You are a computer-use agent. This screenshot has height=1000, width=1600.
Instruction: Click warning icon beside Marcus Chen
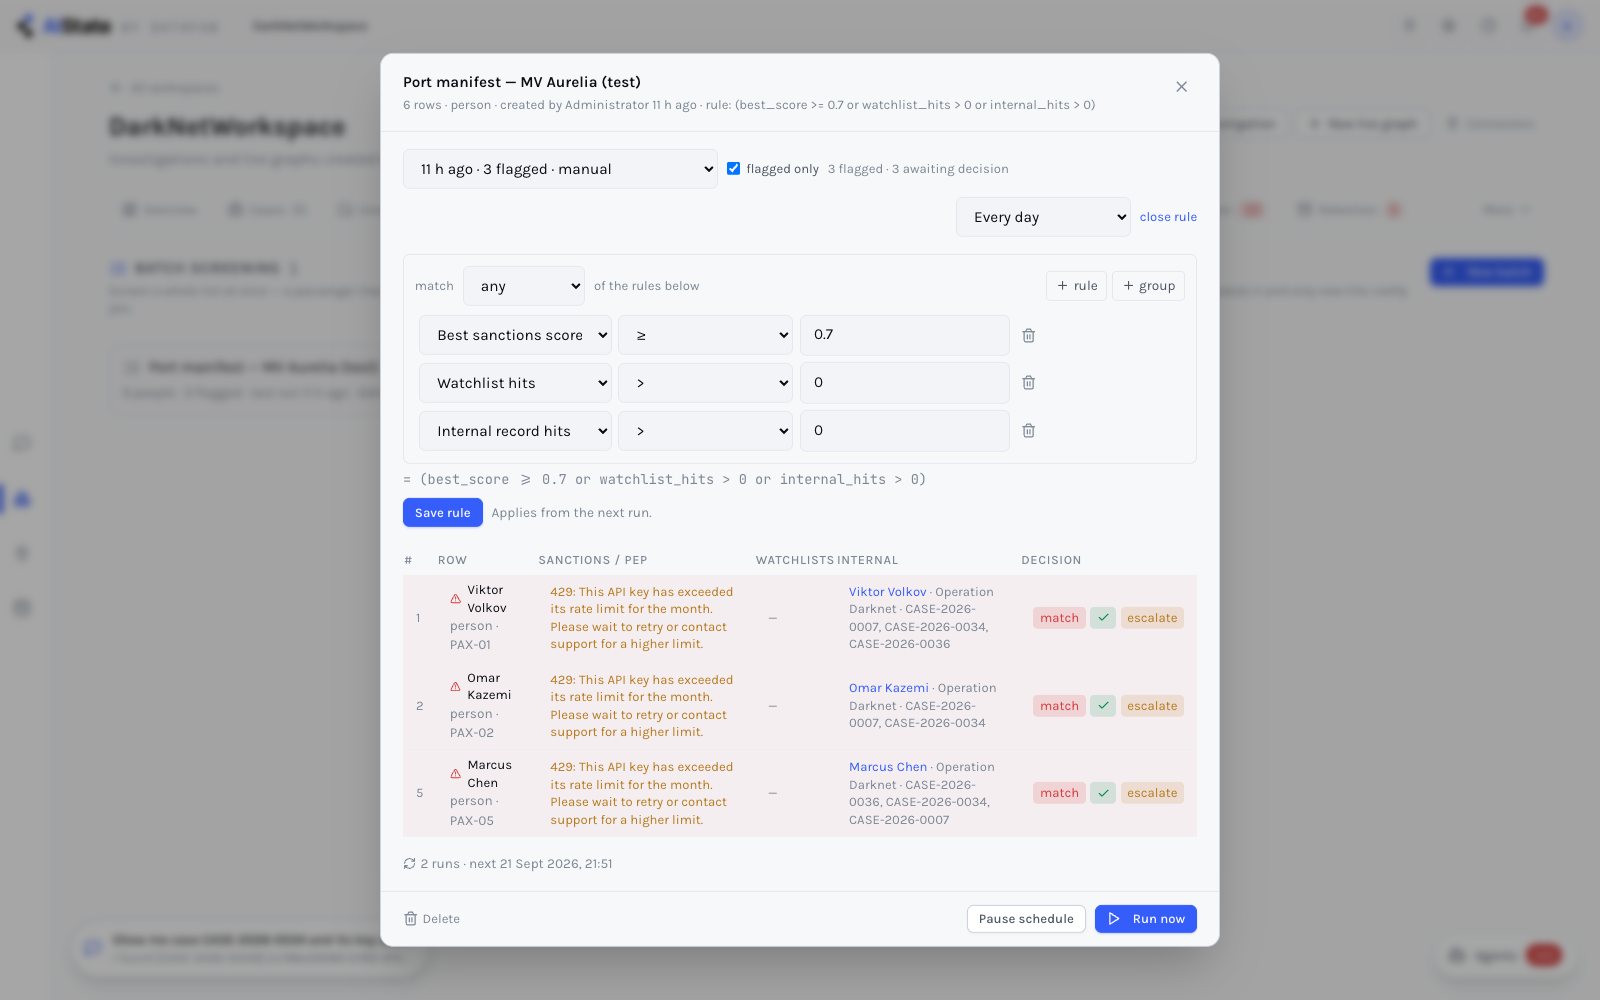[x=455, y=774]
